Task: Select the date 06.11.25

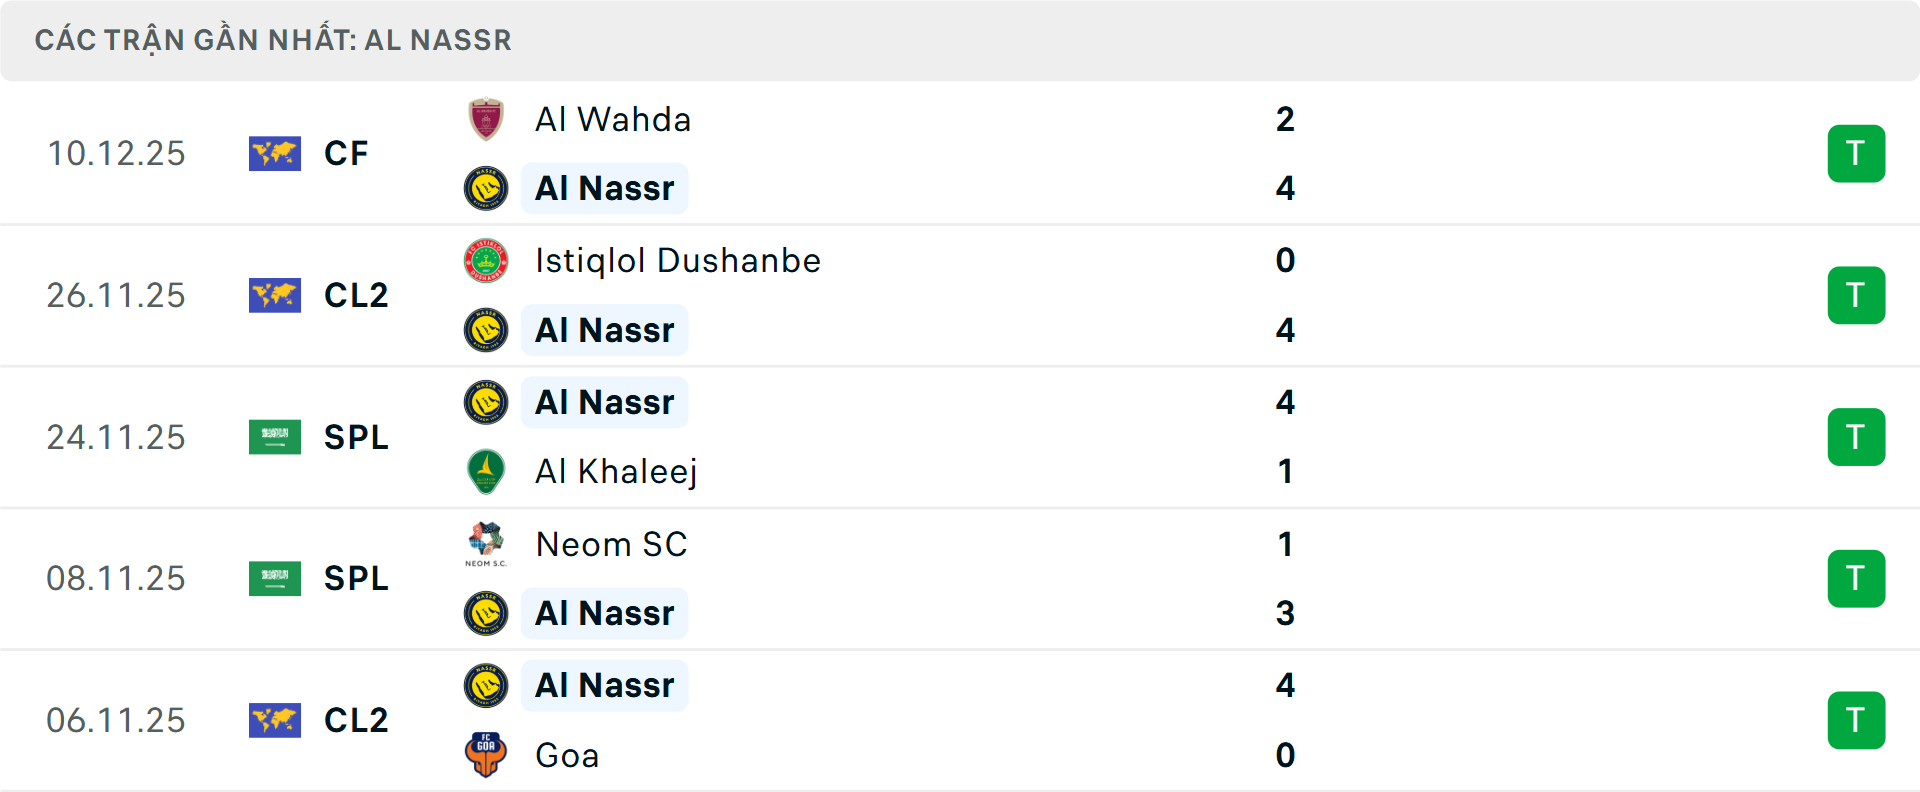Action: coord(116,720)
